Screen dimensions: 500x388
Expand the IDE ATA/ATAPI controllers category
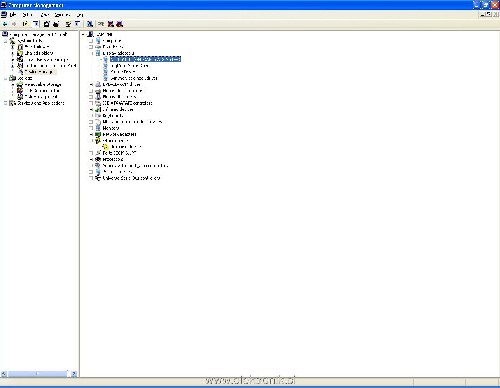coord(91,103)
